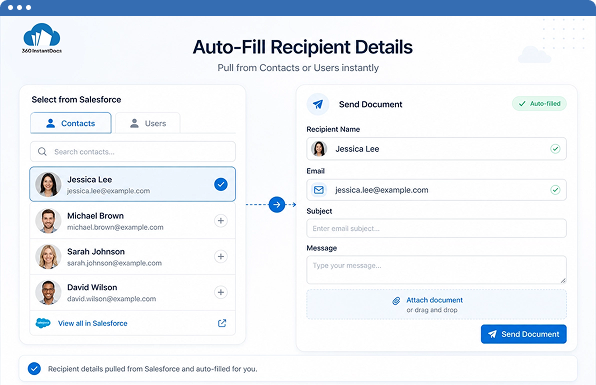Select david.wilson@example.com email text

[112, 299]
